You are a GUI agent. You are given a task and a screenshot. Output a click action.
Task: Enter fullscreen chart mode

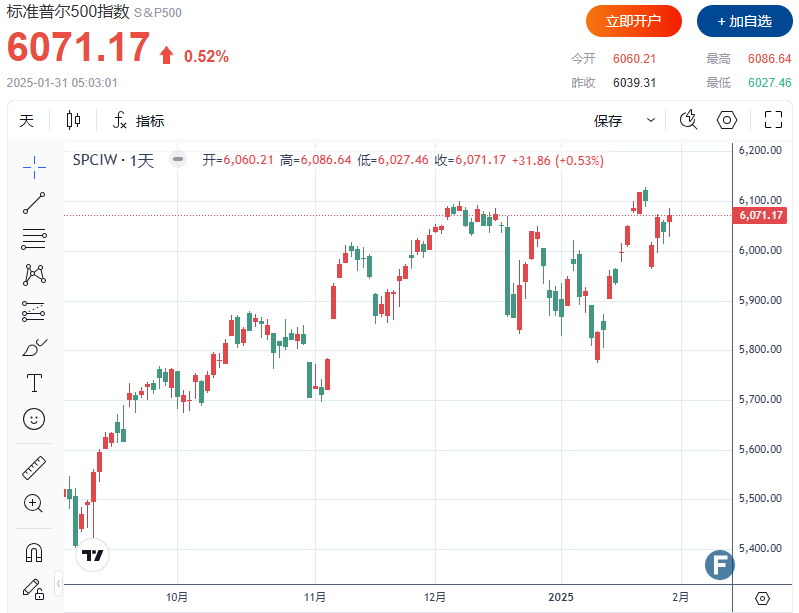(x=773, y=121)
